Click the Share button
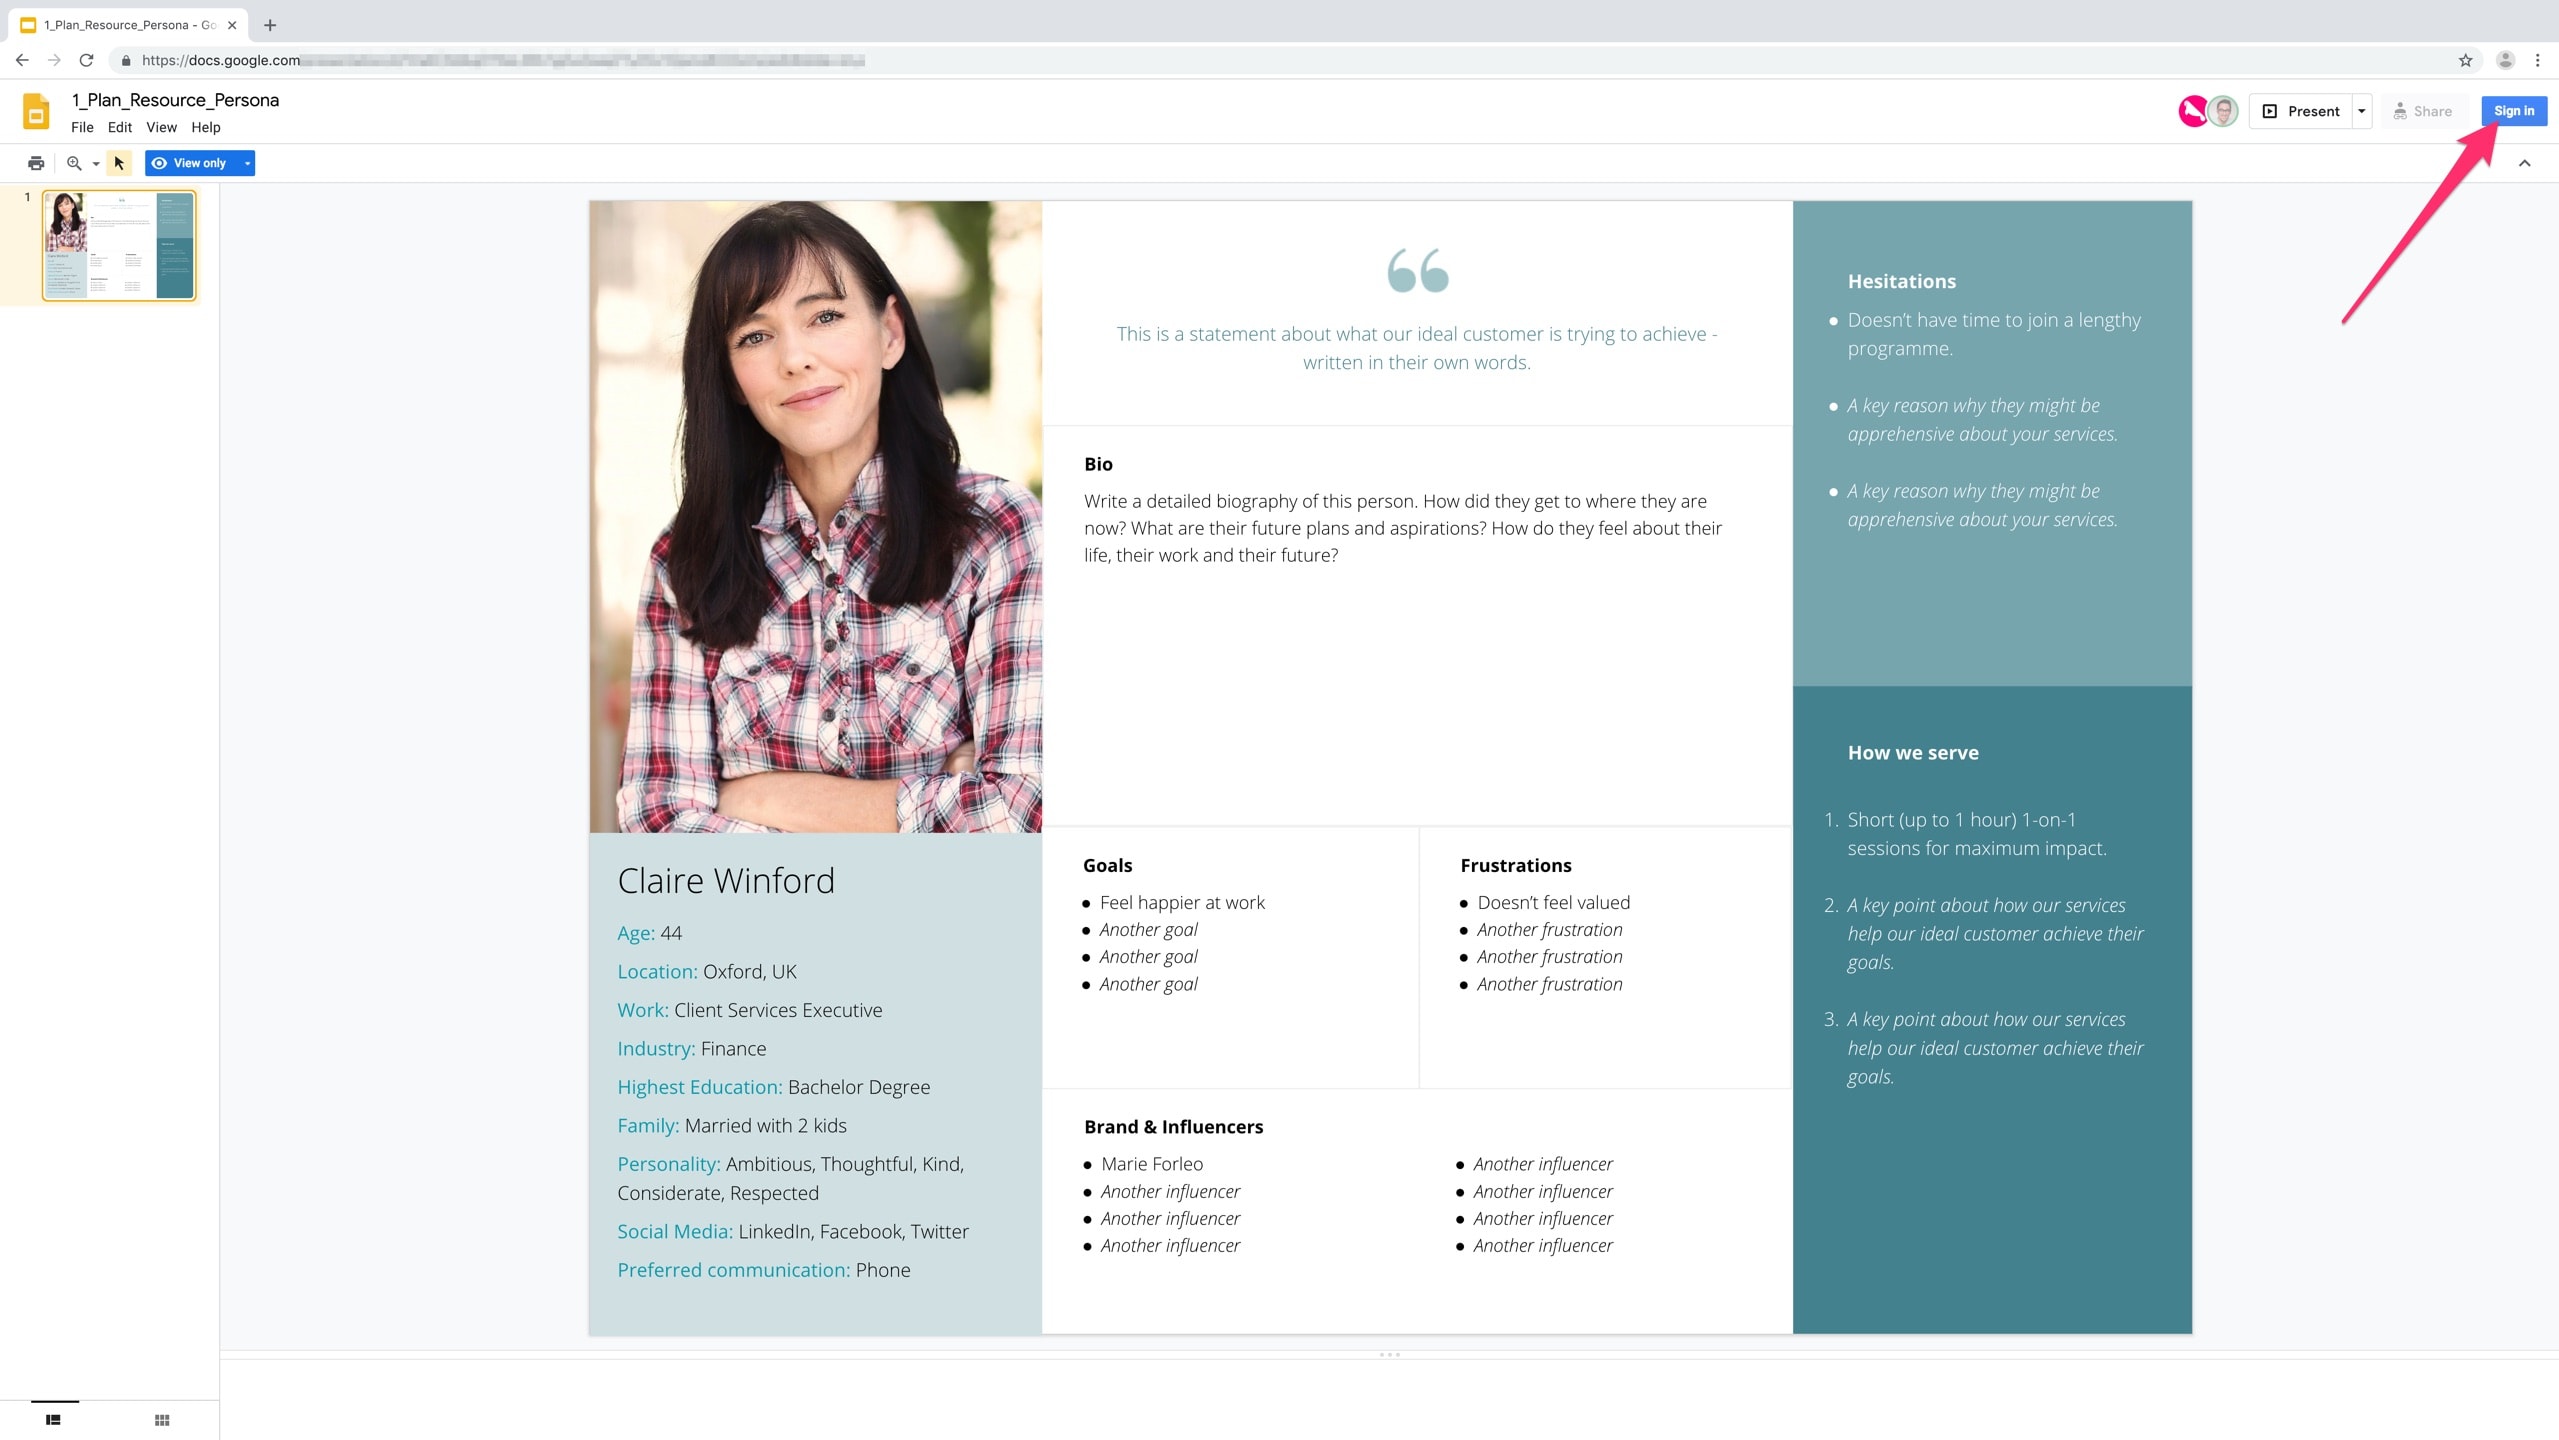 2422,111
